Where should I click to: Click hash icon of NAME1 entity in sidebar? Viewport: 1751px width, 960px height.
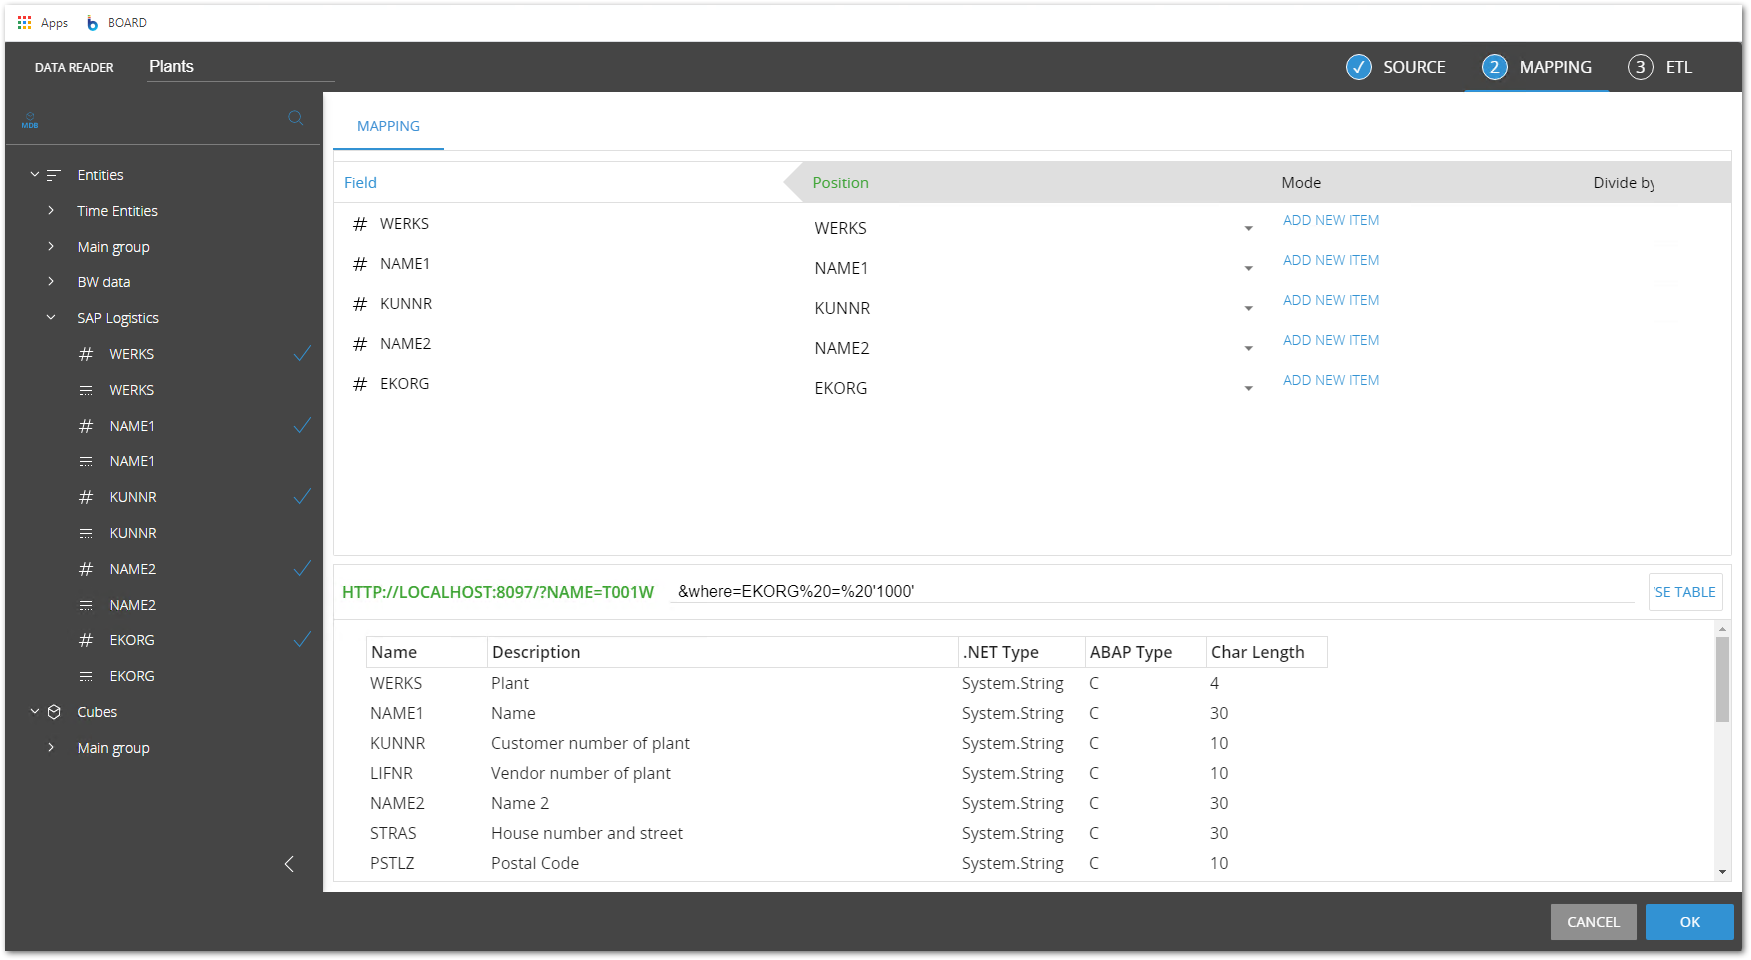tap(86, 426)
